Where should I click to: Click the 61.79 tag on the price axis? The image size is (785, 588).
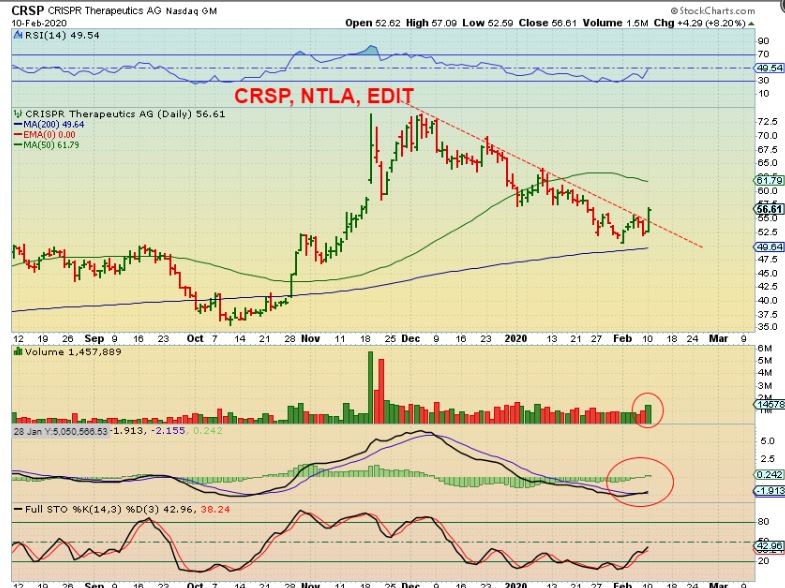(769, 180)
